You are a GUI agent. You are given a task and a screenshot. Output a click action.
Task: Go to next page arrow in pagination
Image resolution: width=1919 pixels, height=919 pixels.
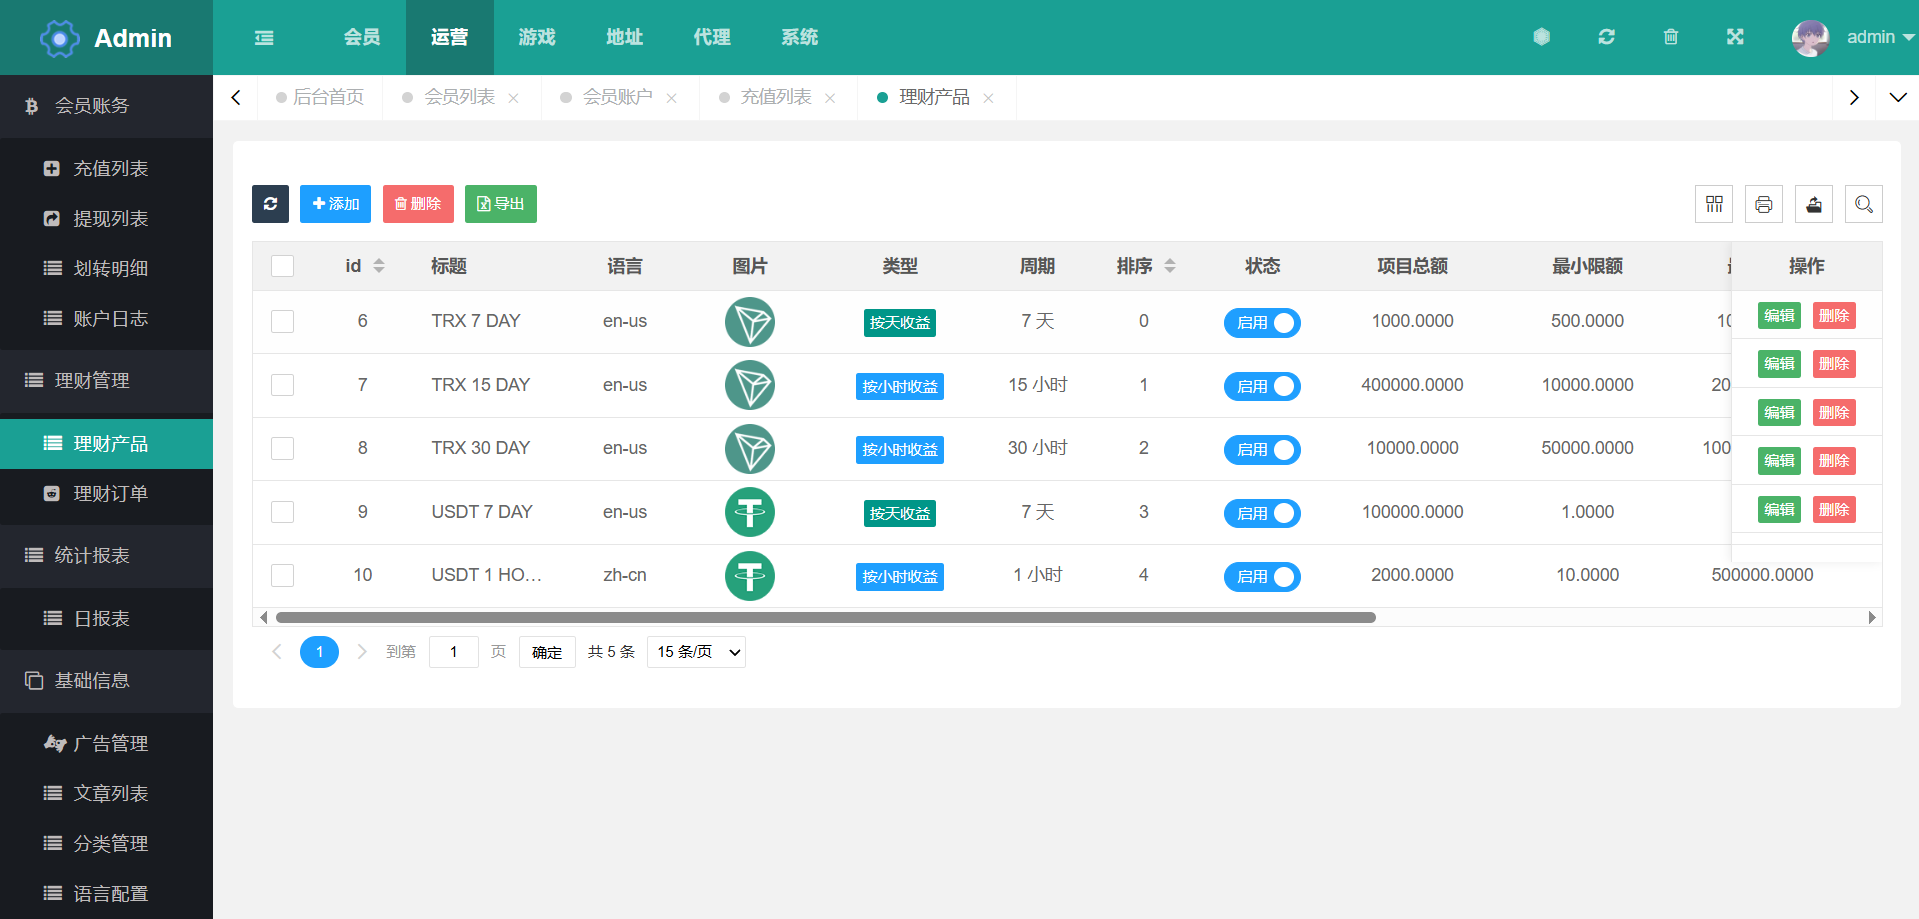[362, 652]
